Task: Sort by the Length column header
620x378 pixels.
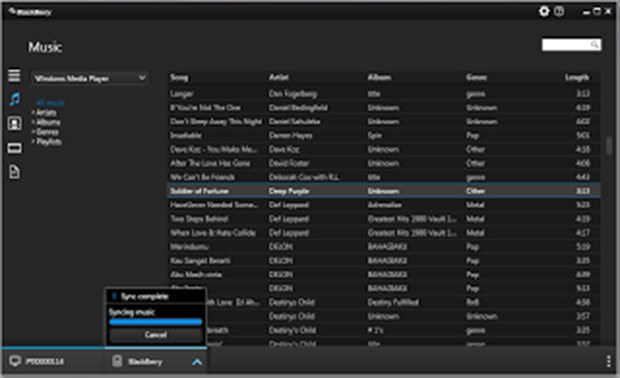Action: click(577, 77)
